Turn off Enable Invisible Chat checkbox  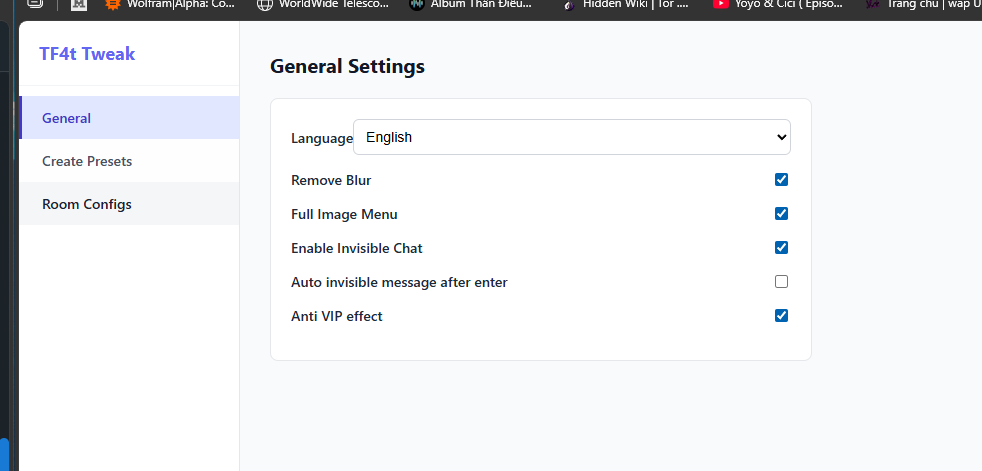tap(781, 247)
